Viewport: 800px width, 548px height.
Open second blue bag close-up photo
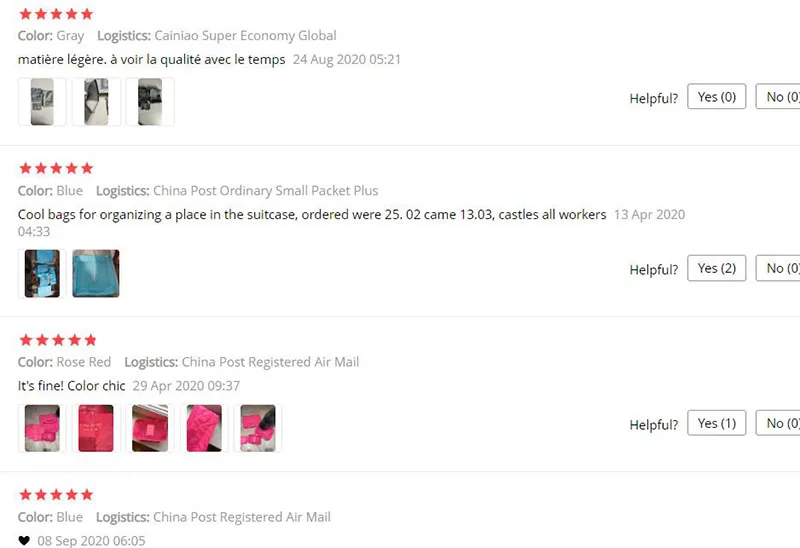click(x=96, y=273)
